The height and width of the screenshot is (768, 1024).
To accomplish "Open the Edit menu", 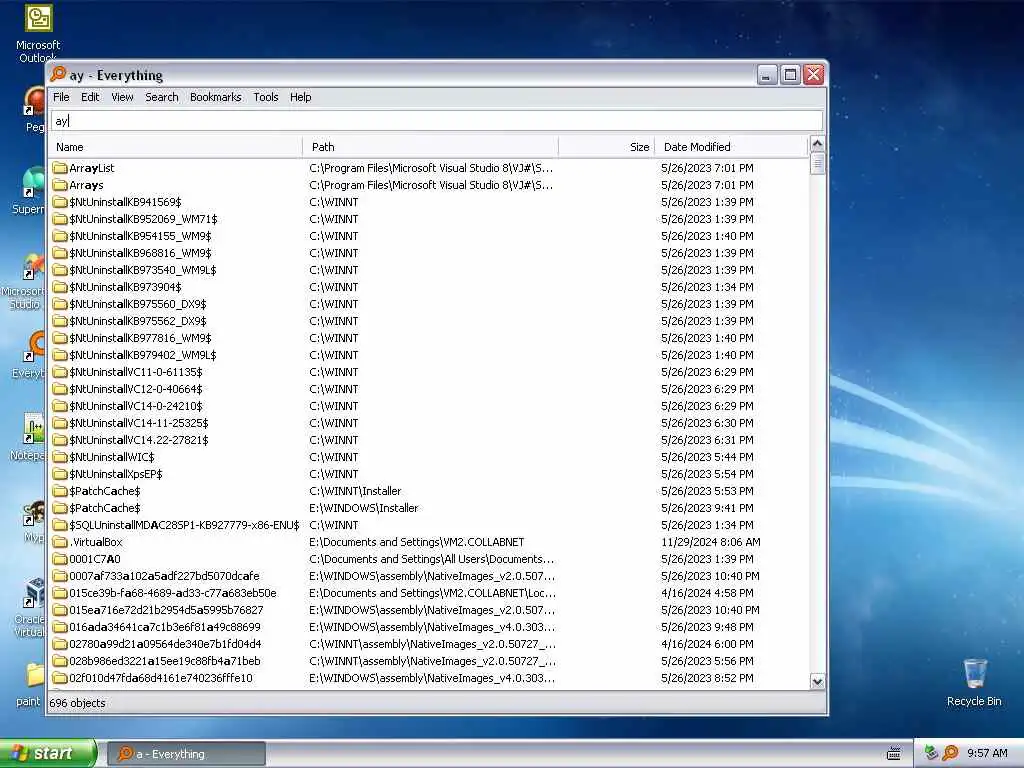I will click(90, 97).
